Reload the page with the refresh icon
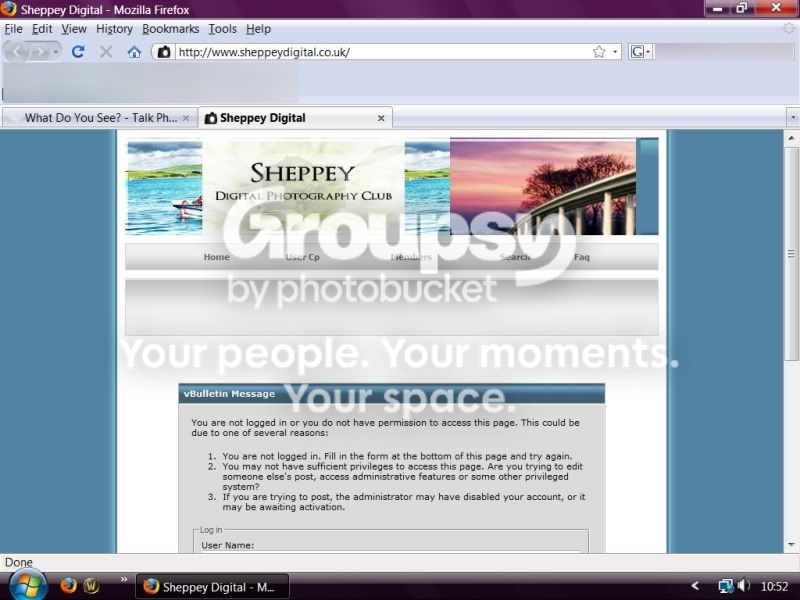This screenshot has height=600, width=800. [x=78, y=52]
